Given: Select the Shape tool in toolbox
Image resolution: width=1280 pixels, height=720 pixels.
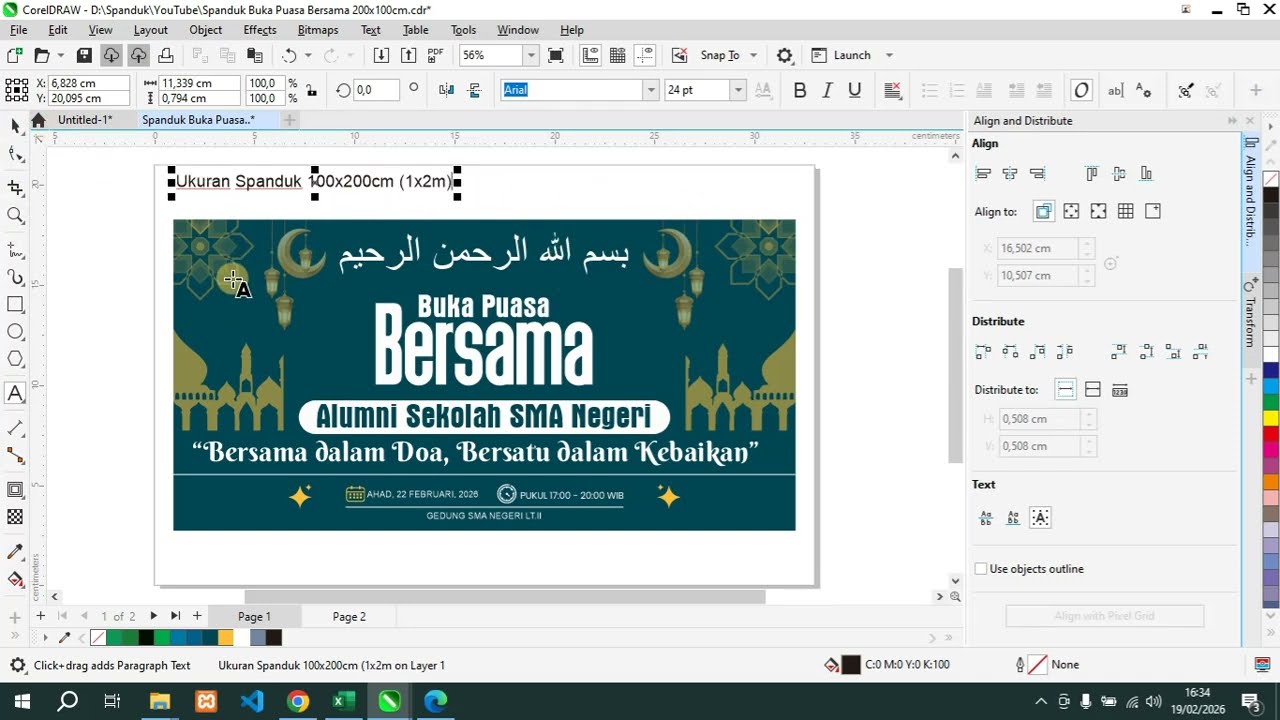Looking at the screenshot, I should tap(15, 154).
